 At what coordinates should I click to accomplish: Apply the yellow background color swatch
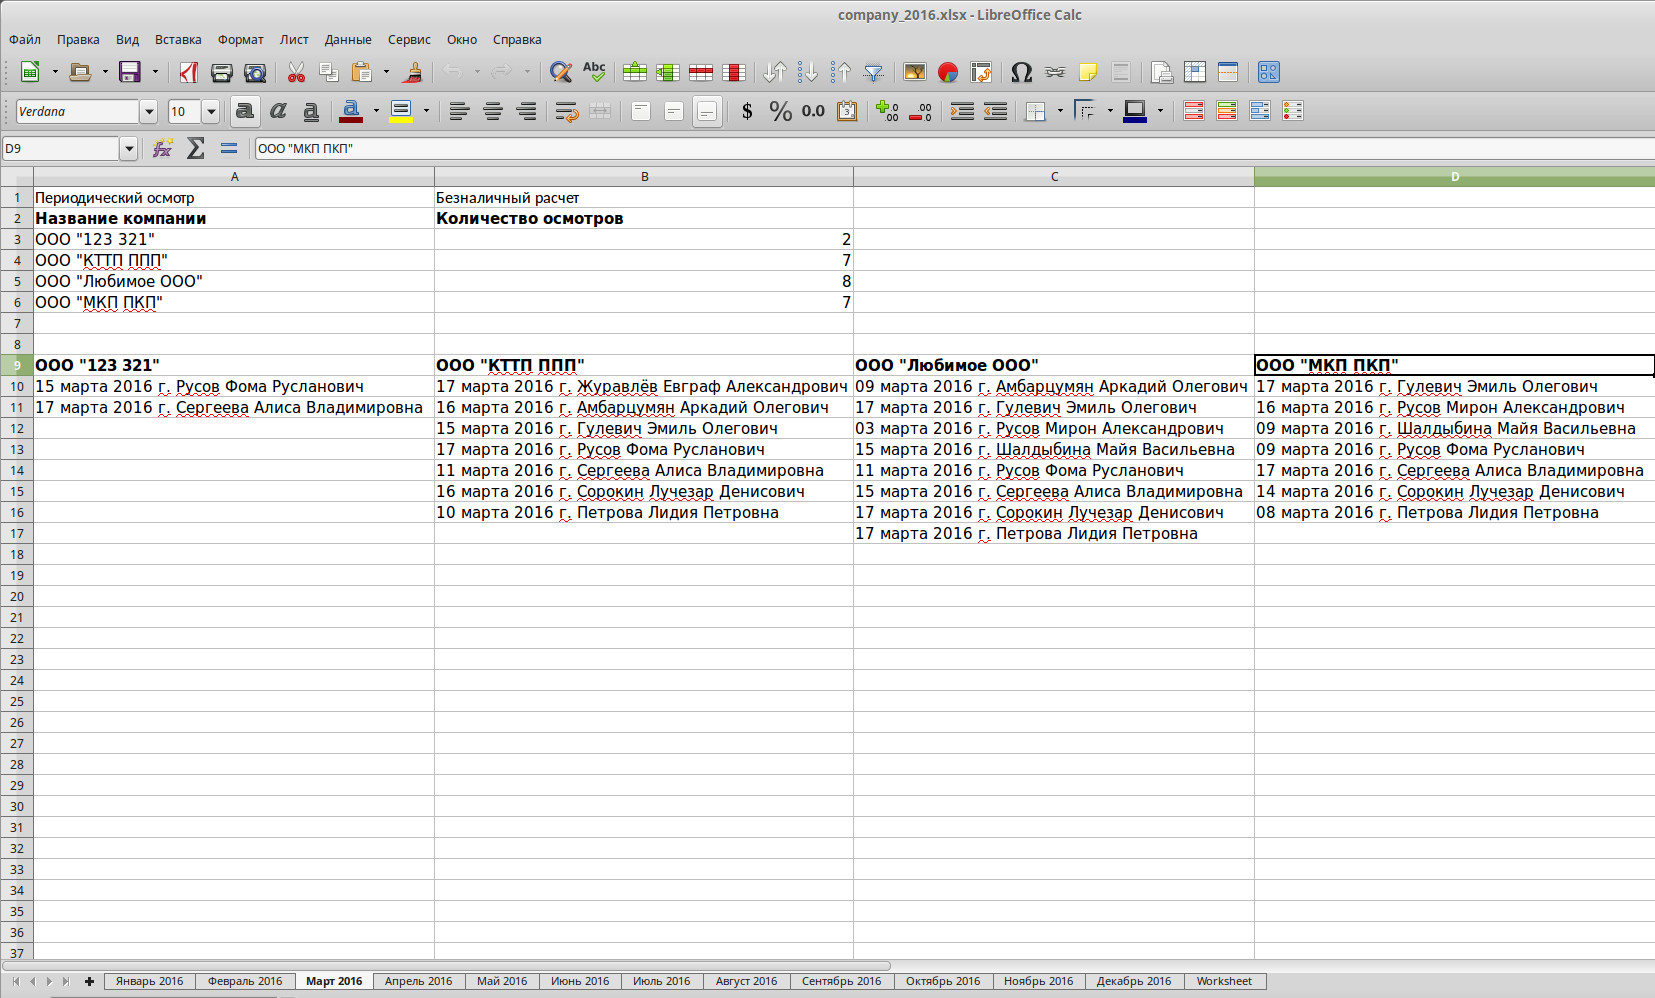401,111
